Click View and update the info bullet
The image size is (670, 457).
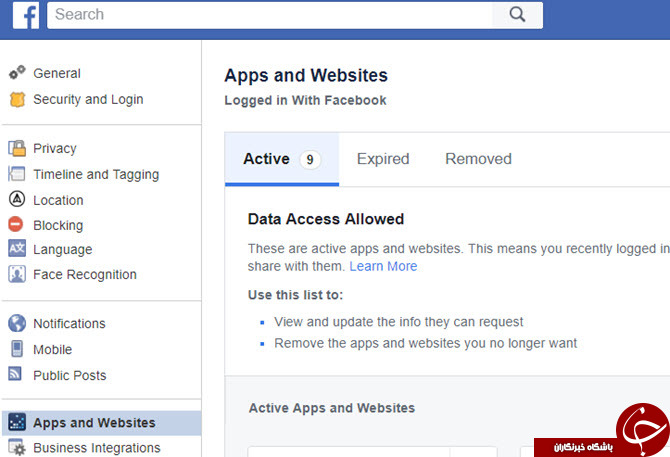pos(398,322)
